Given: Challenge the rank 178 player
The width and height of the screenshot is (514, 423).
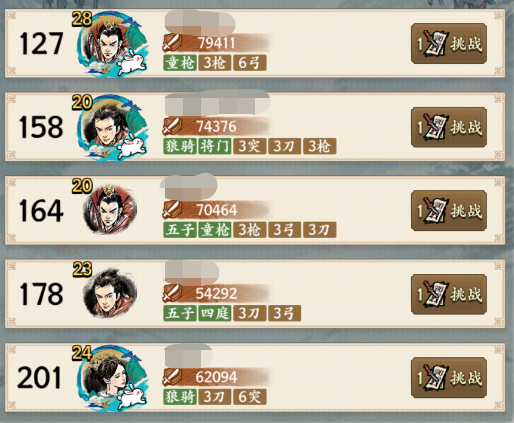Looking at the screenshot, I should [x=449, y=294].
